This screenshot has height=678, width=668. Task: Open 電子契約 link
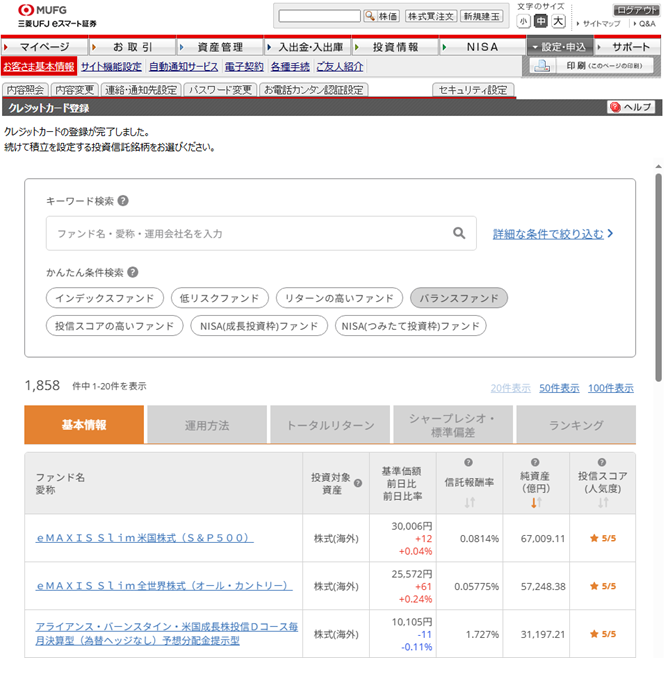coord(244,67)
